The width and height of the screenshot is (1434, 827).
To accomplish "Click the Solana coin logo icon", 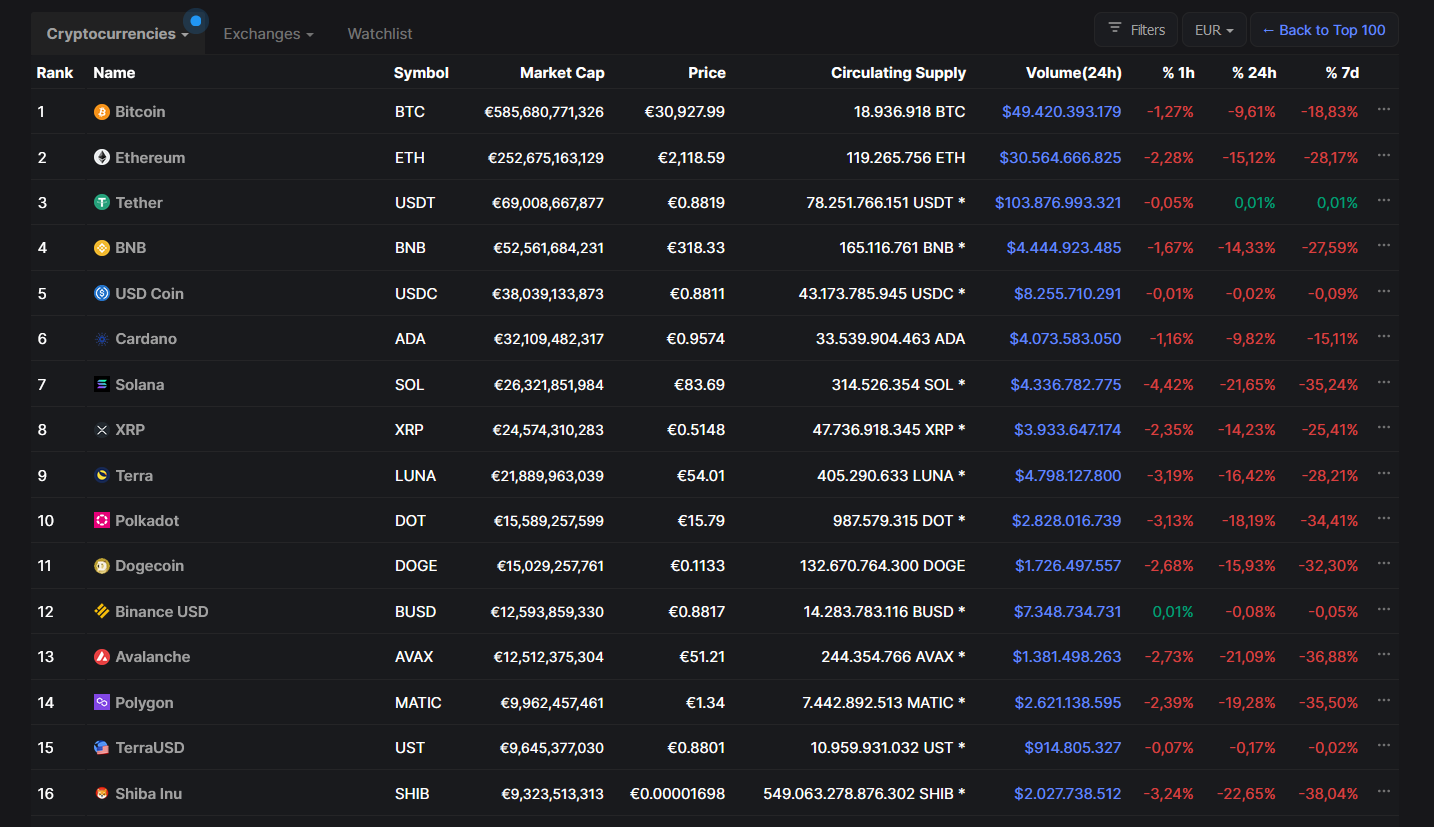I will 102,384.
